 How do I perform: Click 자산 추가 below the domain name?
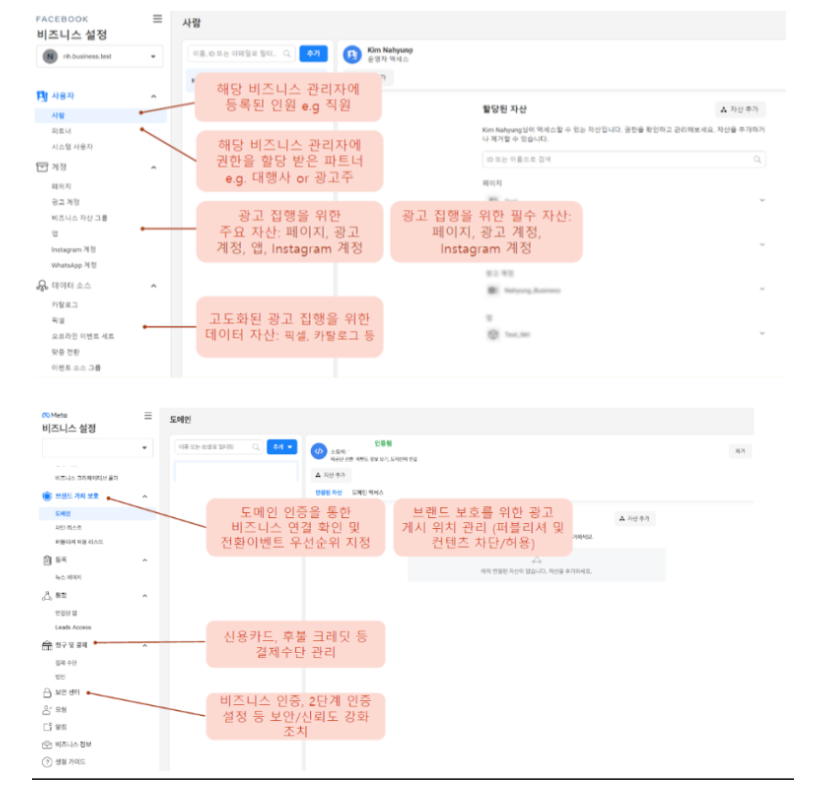(330, 475)
